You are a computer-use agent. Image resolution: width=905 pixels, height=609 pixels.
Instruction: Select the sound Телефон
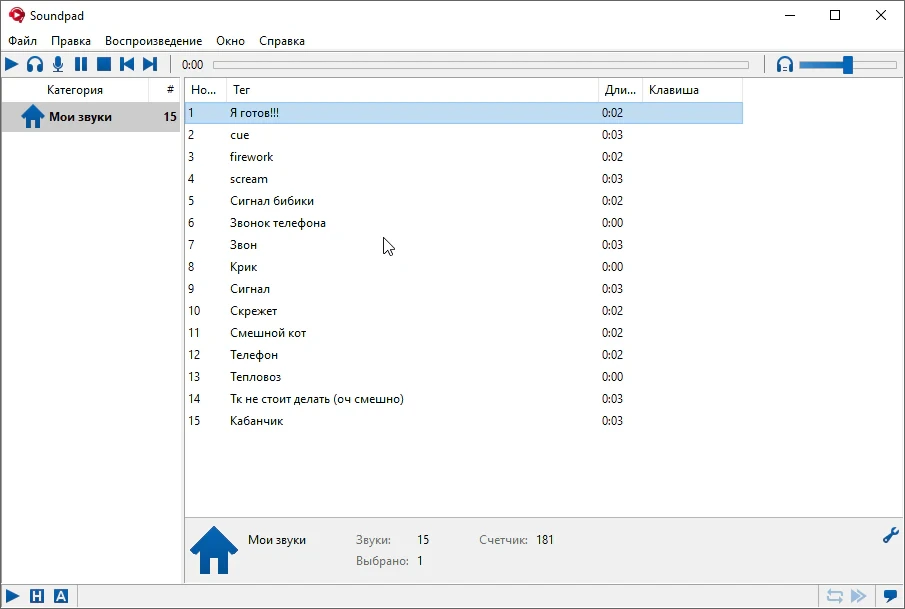tap(463, 354)
